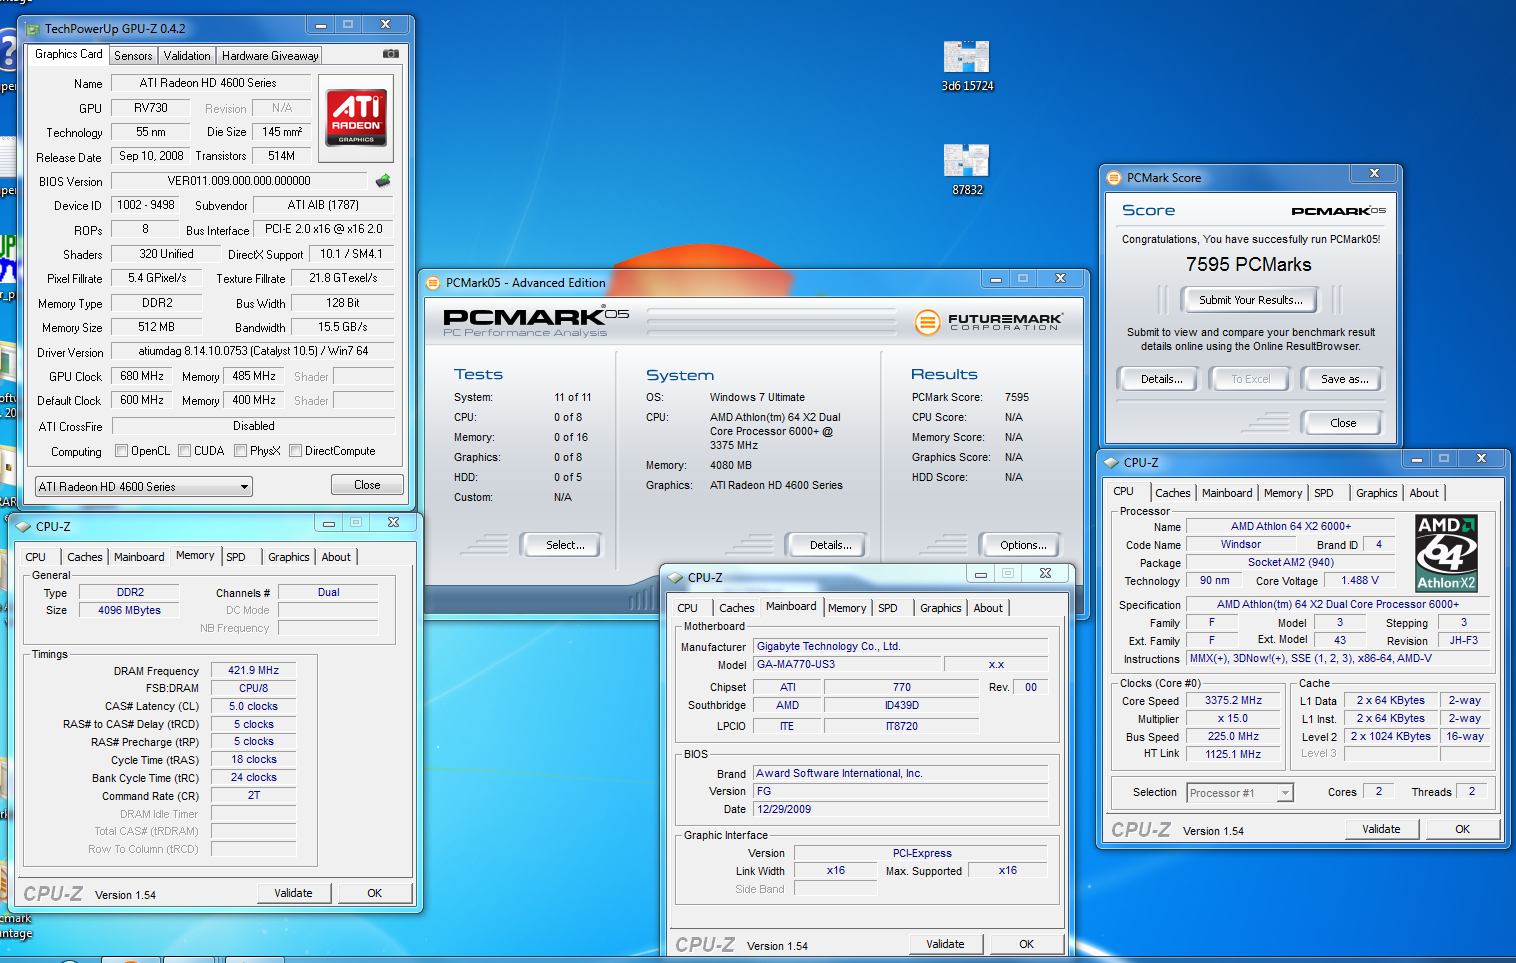Select the SPD tab in CPU-Z memory window

pos(236,557)
